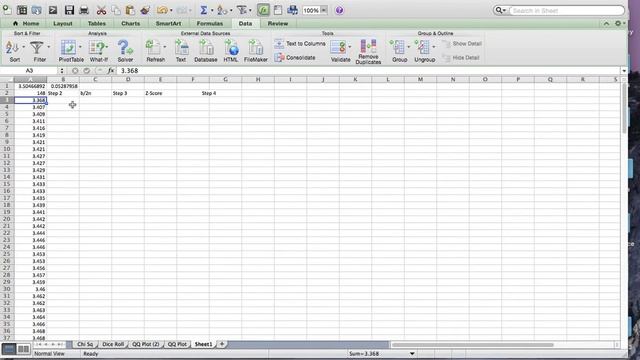This screenshot has width=640, height=360.
Task: Switch to Page Layout View button
Action: pyautogui.click(x=23, y=349)
